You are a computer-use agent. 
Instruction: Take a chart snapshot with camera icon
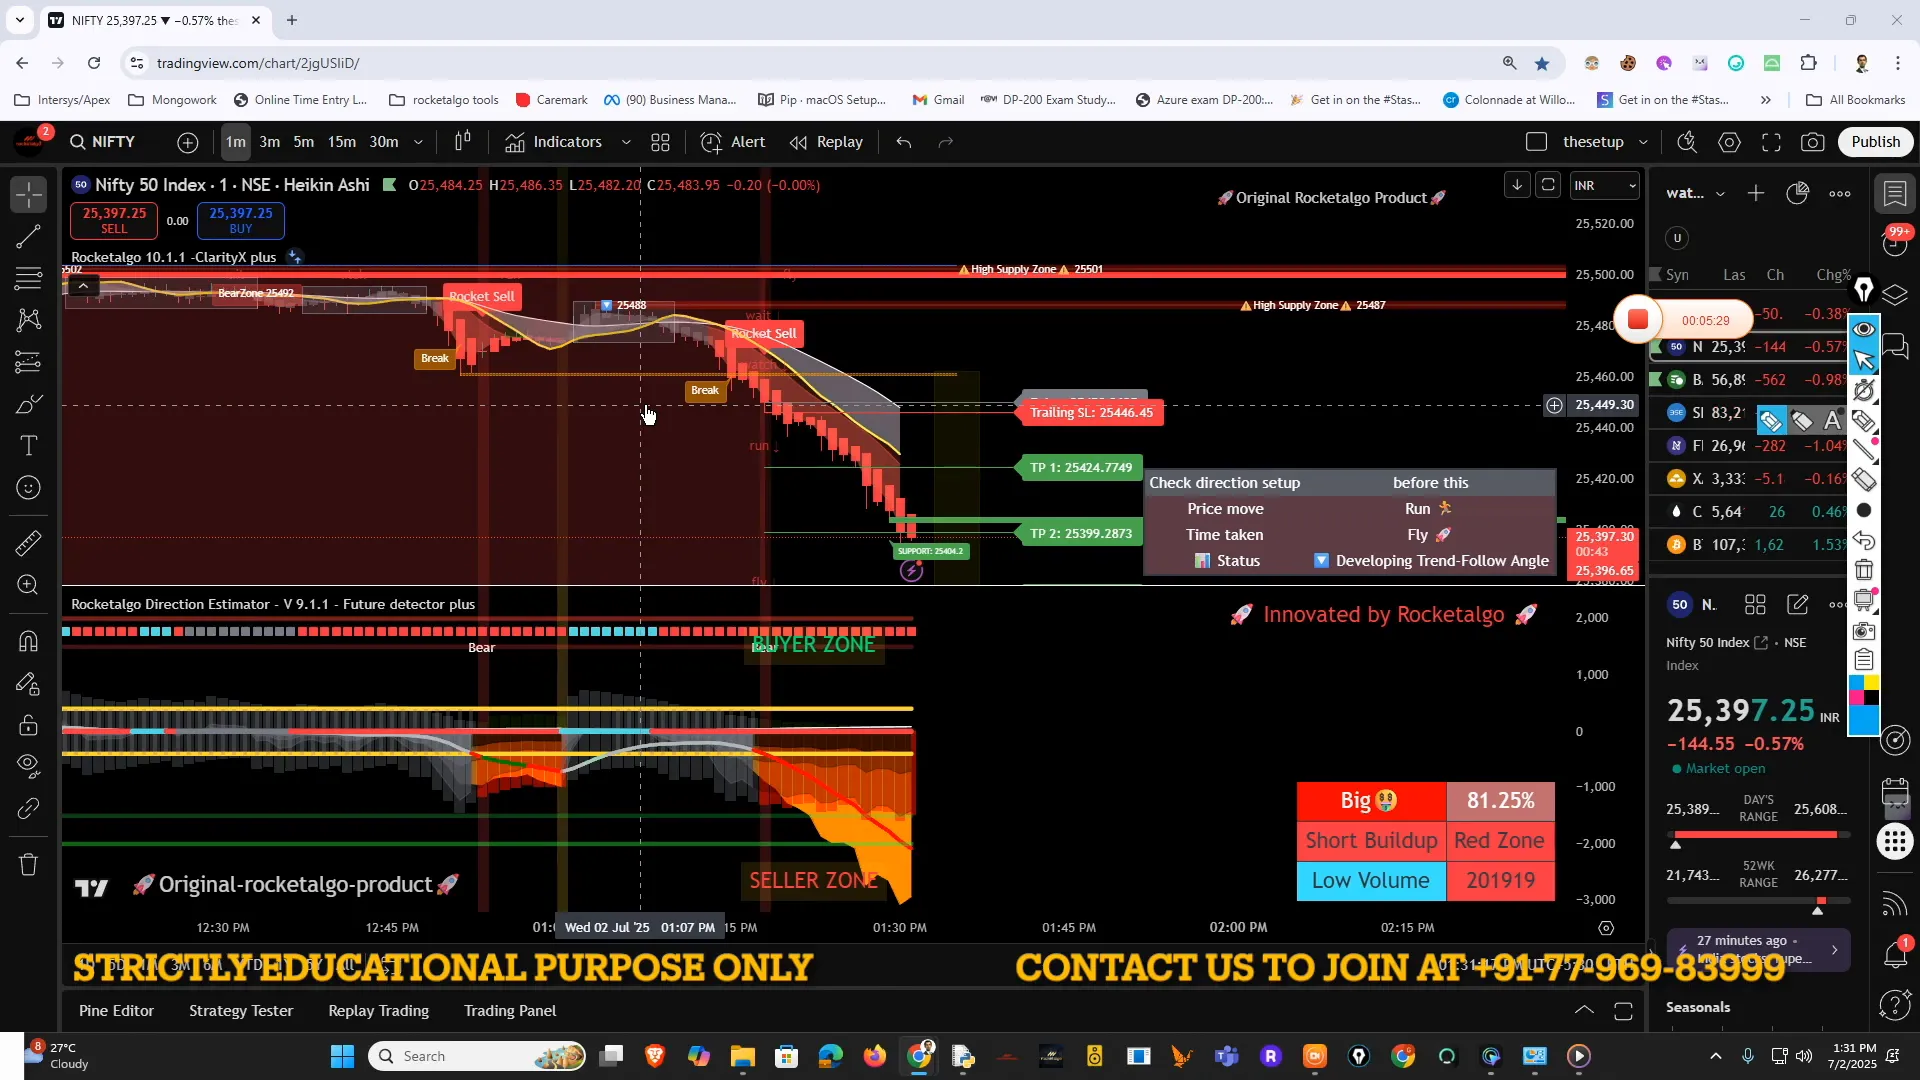coord(1812,142)
